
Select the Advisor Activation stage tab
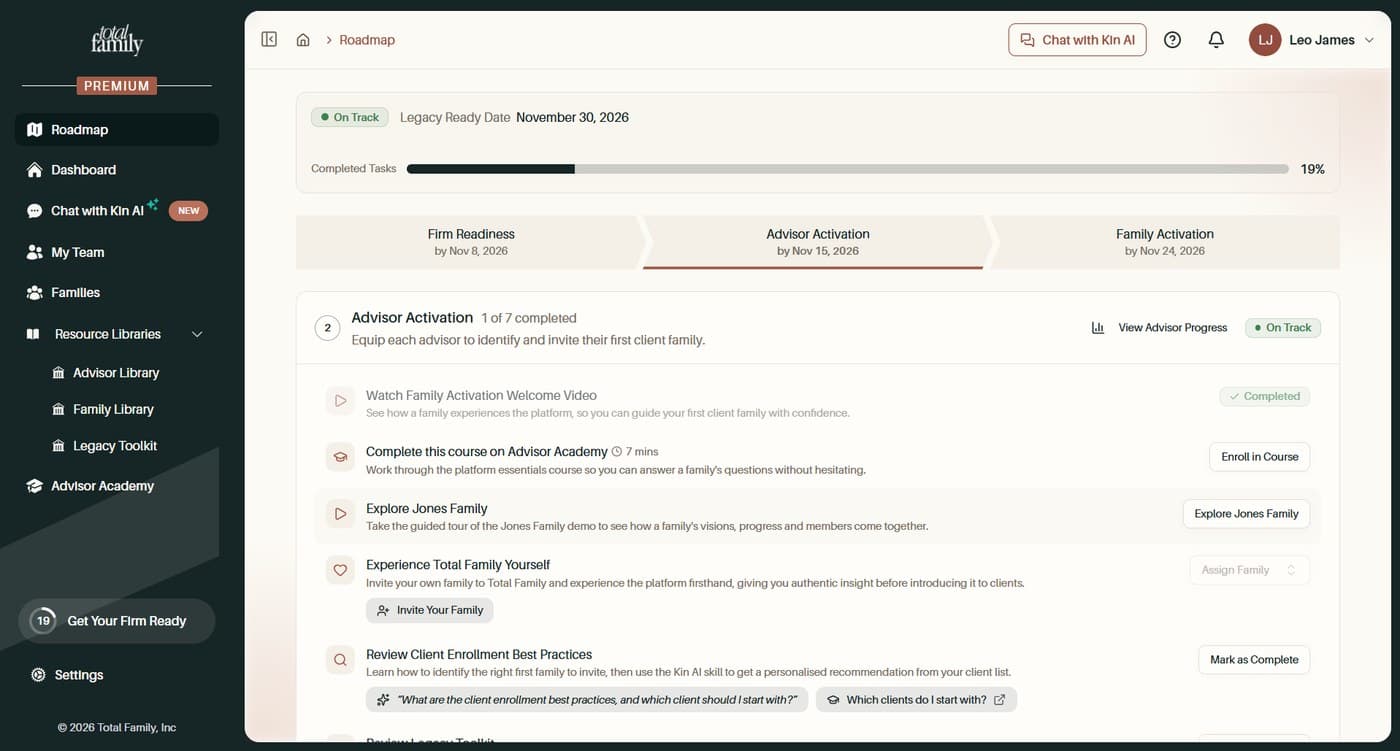tap(818, 242)
